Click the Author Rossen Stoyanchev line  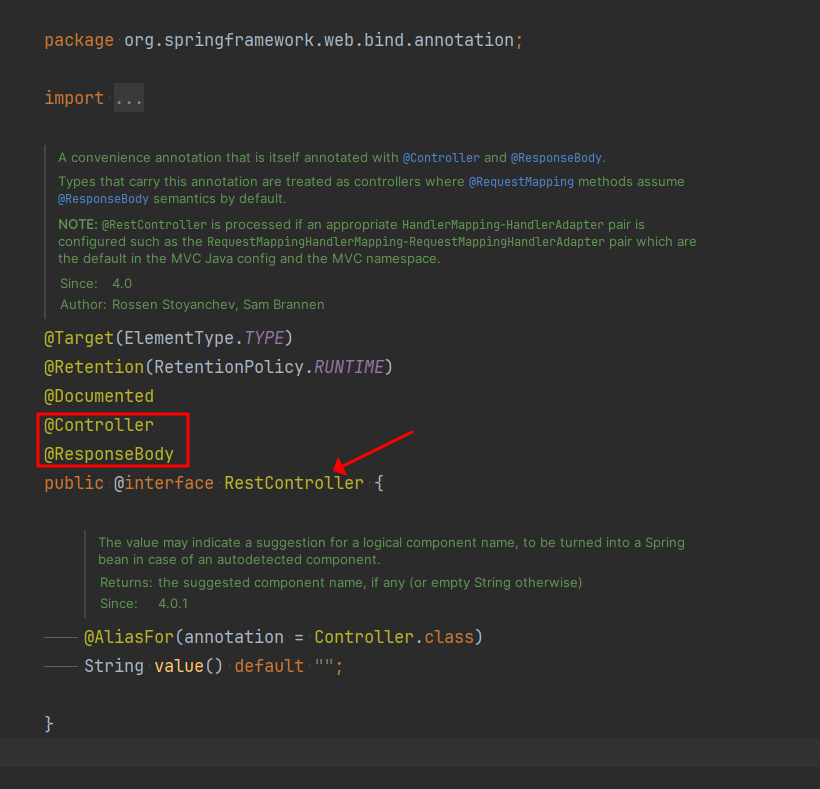tap(192, 305)
